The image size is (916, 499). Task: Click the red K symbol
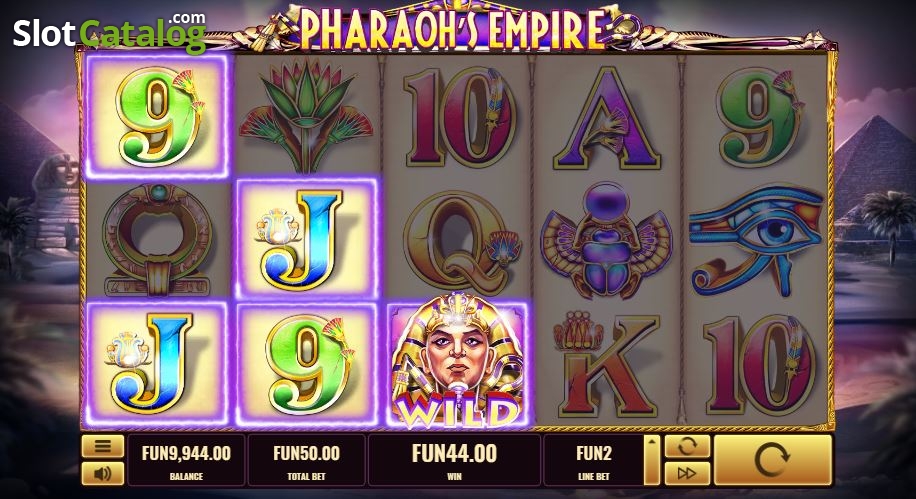click(x=606, y=364)
